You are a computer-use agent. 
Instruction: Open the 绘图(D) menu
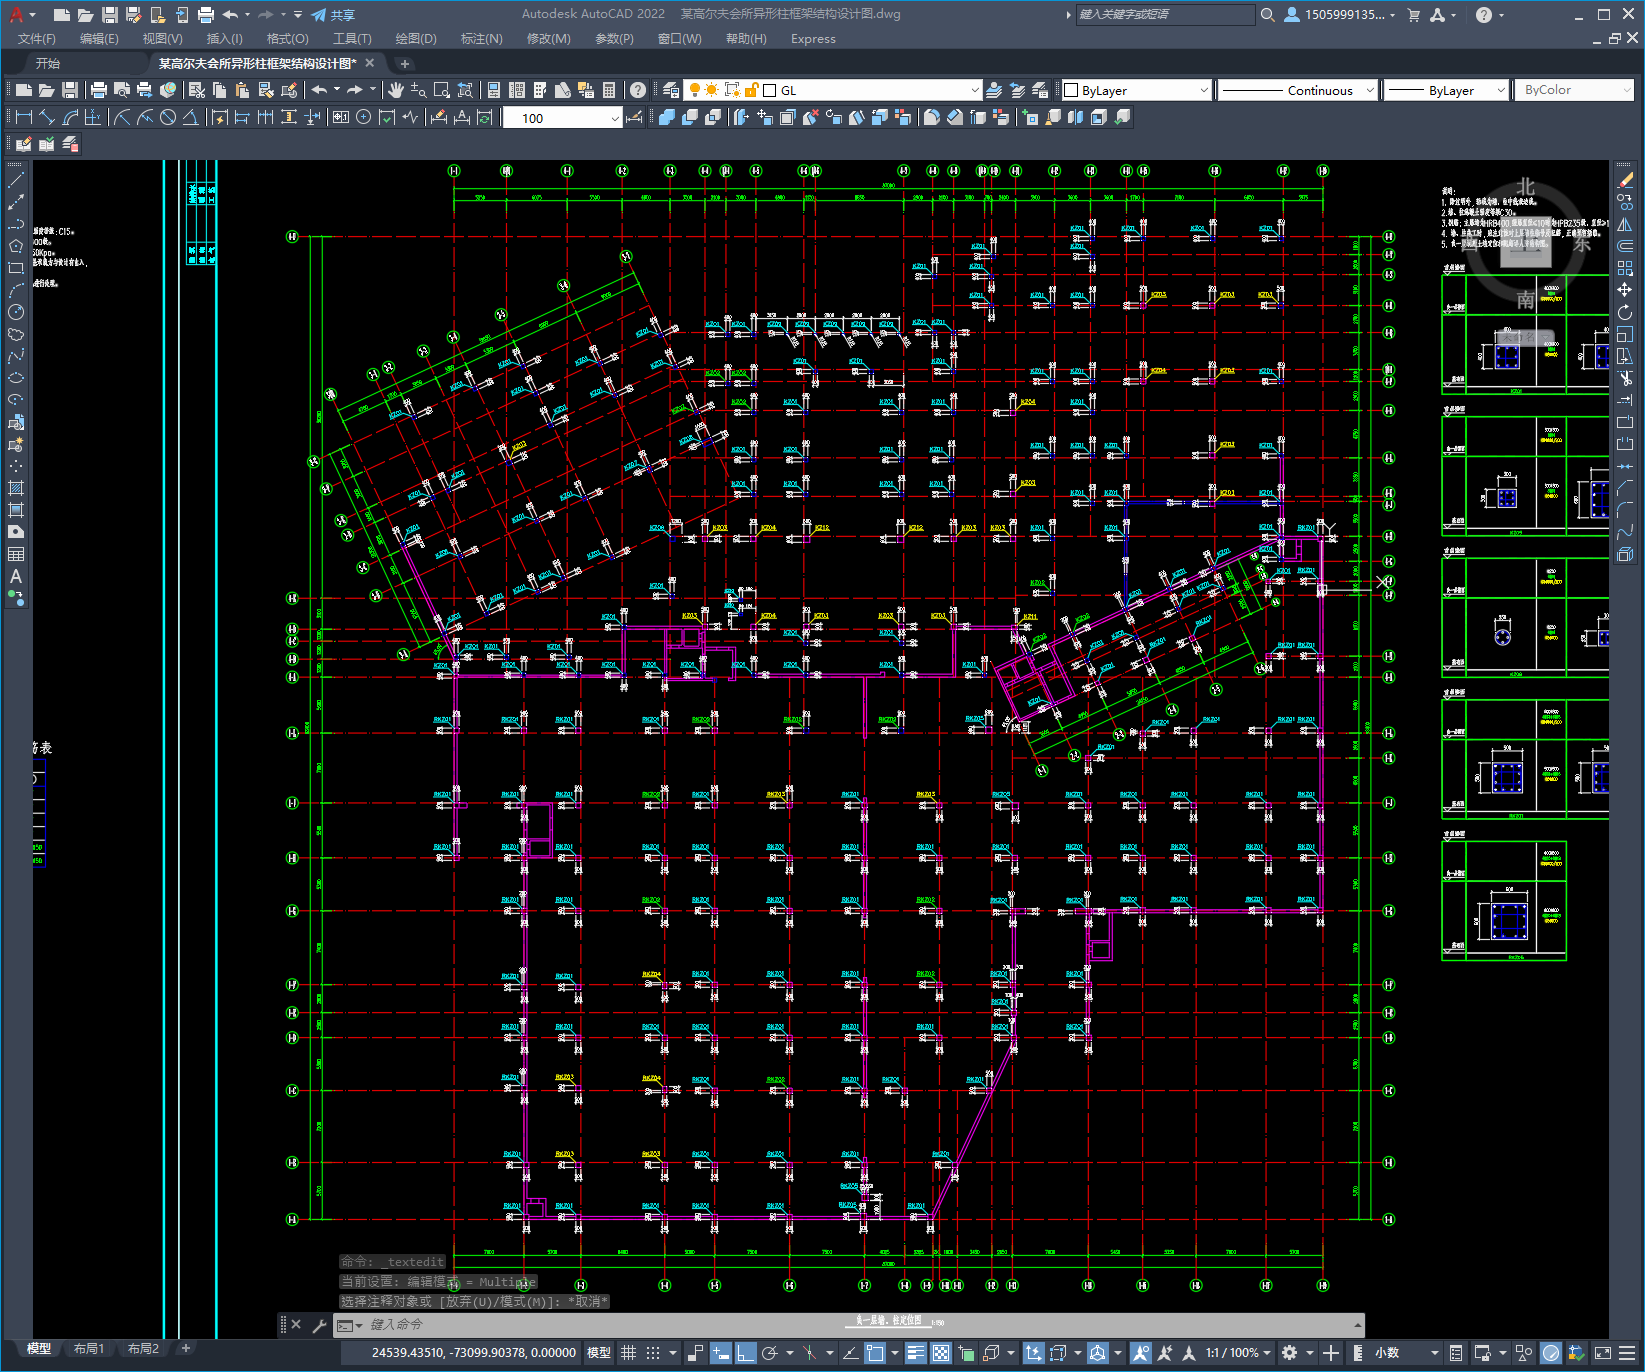[x=416, y=39]
